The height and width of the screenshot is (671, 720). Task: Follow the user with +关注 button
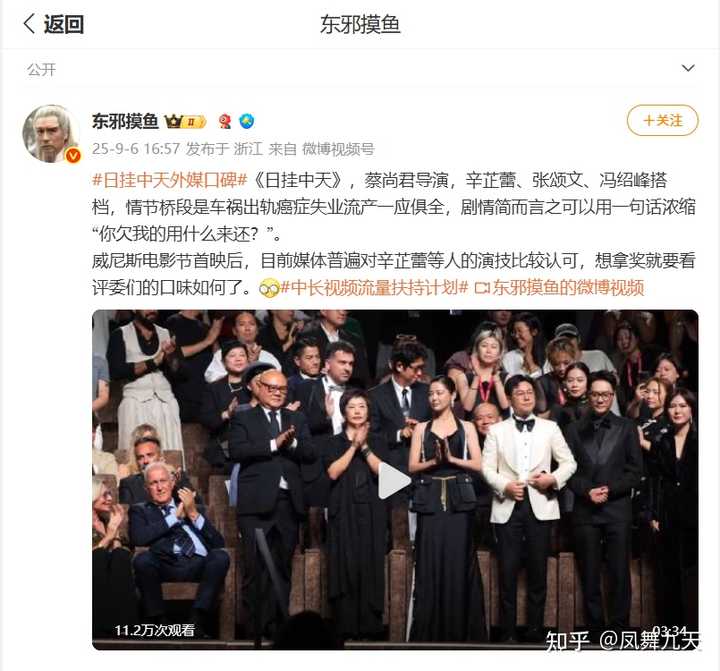[x=662, y=120]
